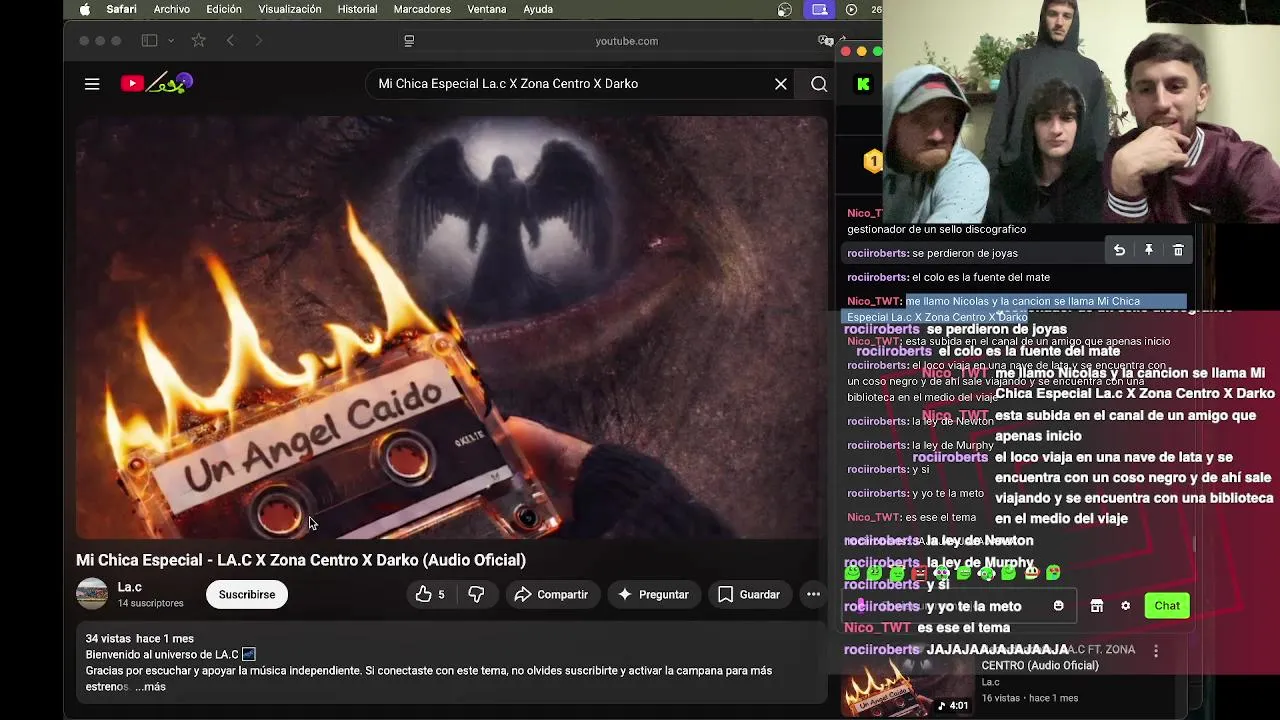Subscribe with the Suscribirse button
Screen dimensions: 1280x720
point(247,595)
